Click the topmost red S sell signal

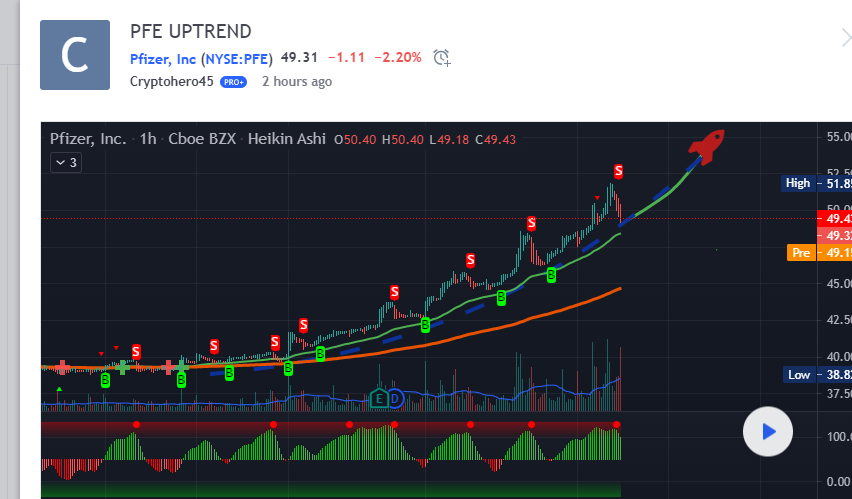[619, 171]
